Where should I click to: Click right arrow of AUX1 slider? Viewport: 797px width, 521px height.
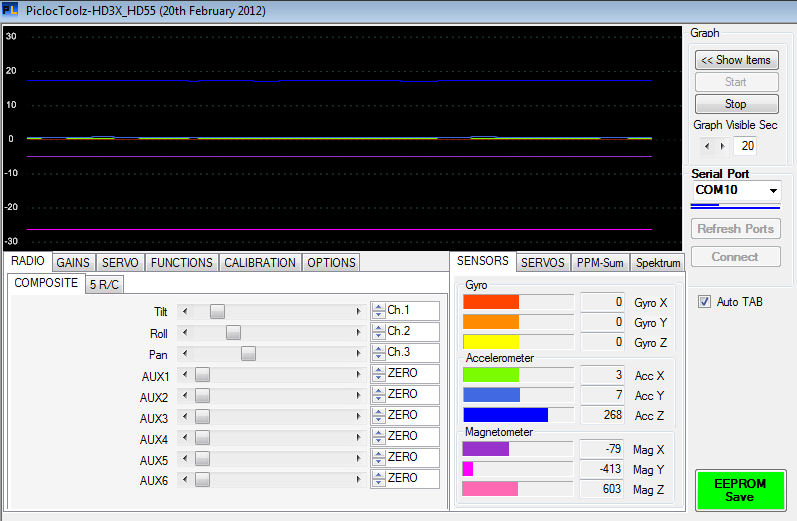[x=358, y=374]
